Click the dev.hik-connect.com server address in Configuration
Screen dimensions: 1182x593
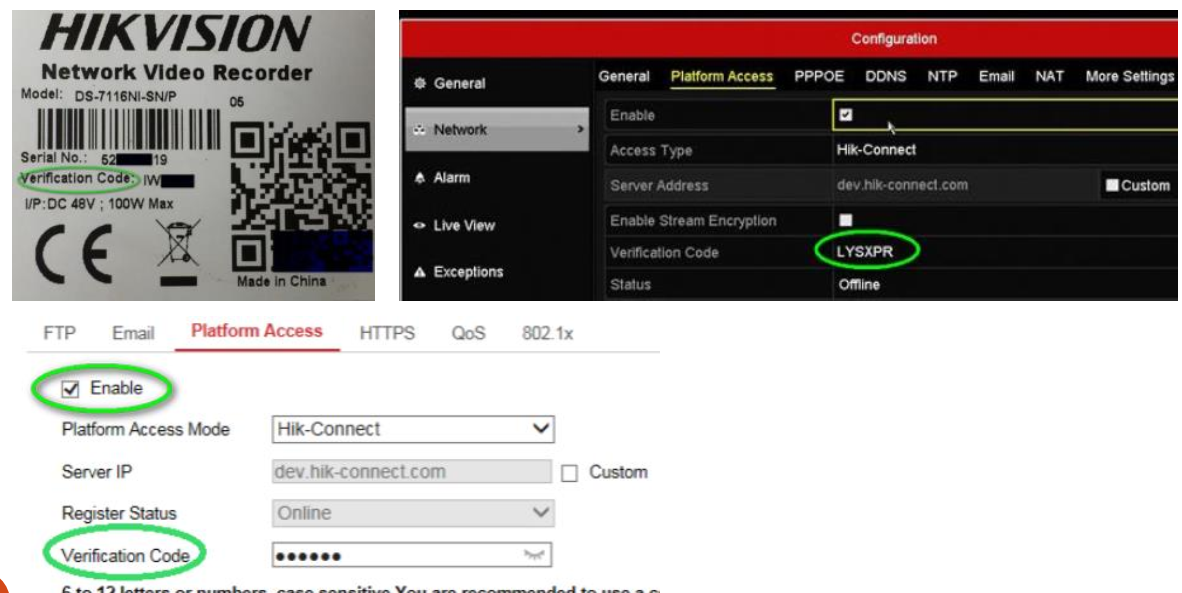[x=902, y=185]
